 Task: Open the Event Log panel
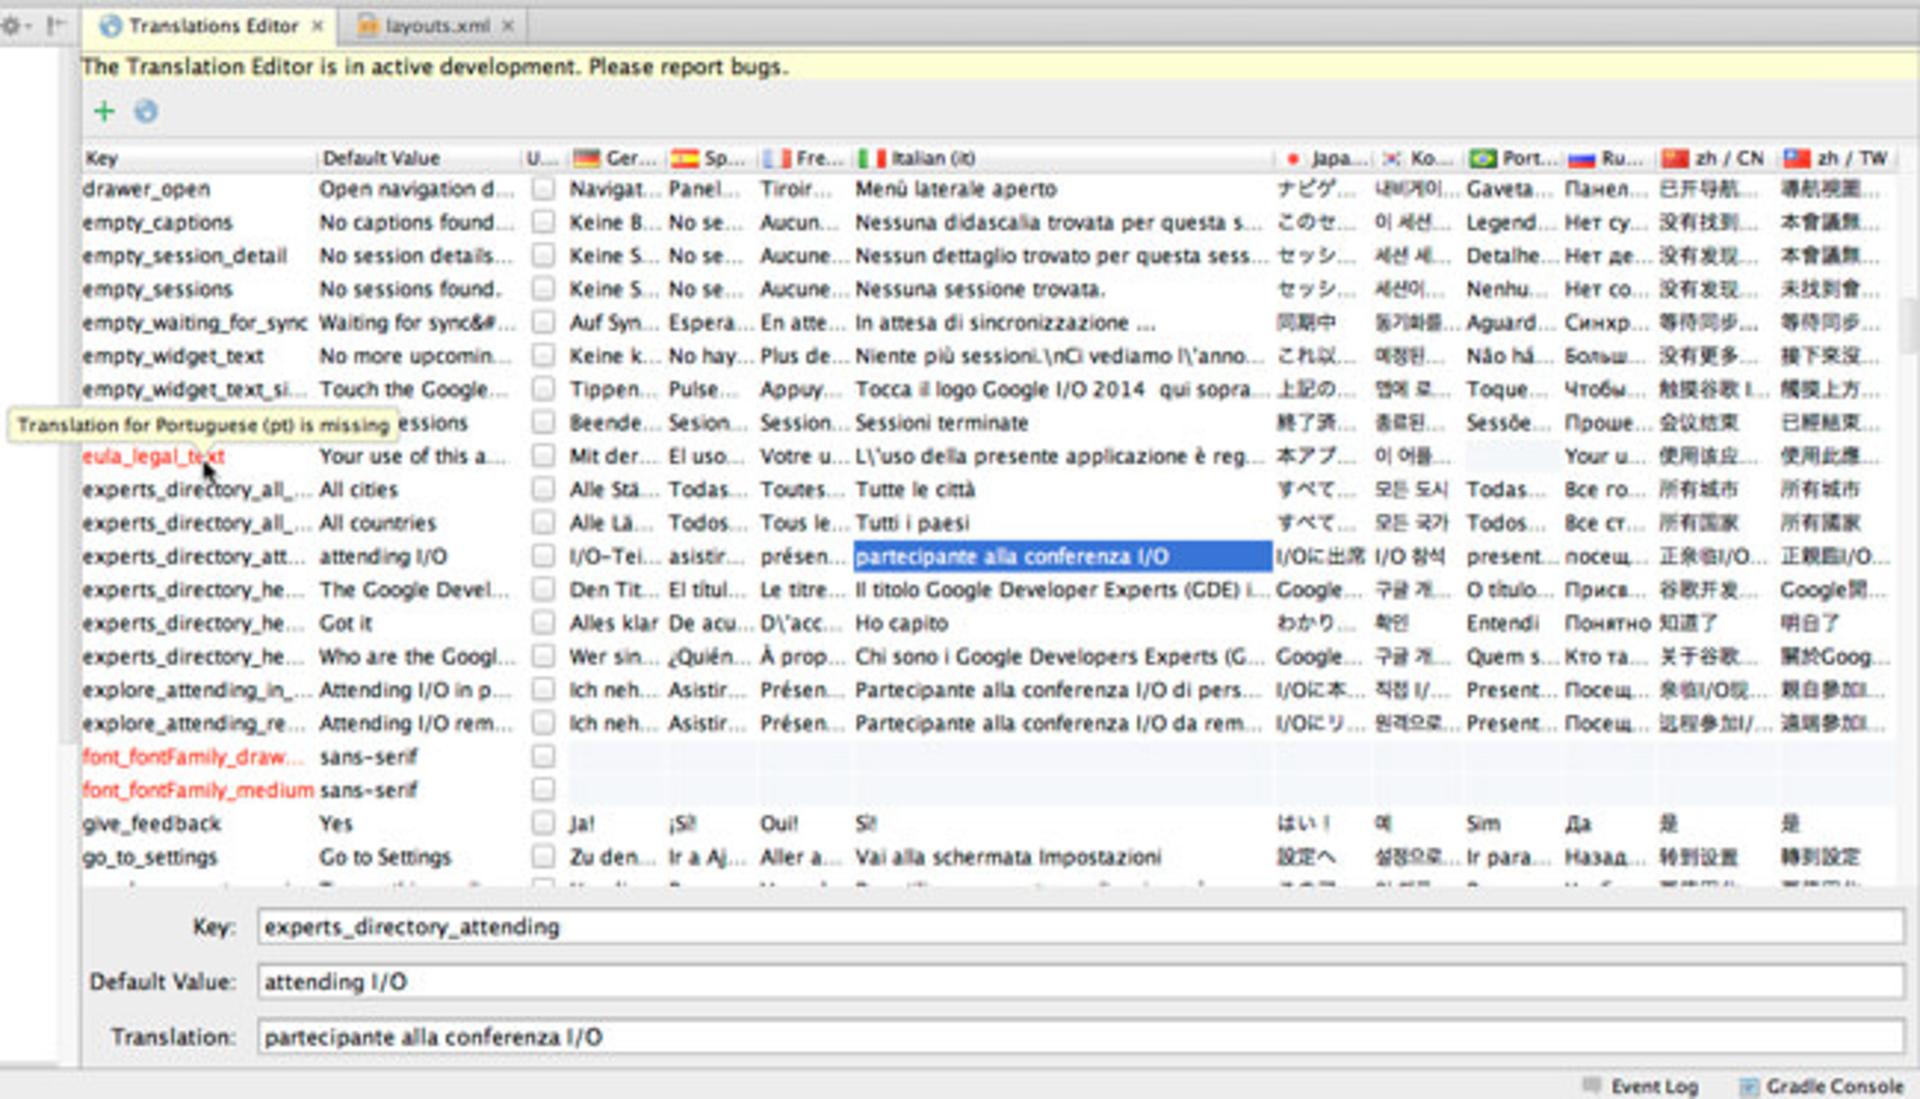click(1641, 1086)
